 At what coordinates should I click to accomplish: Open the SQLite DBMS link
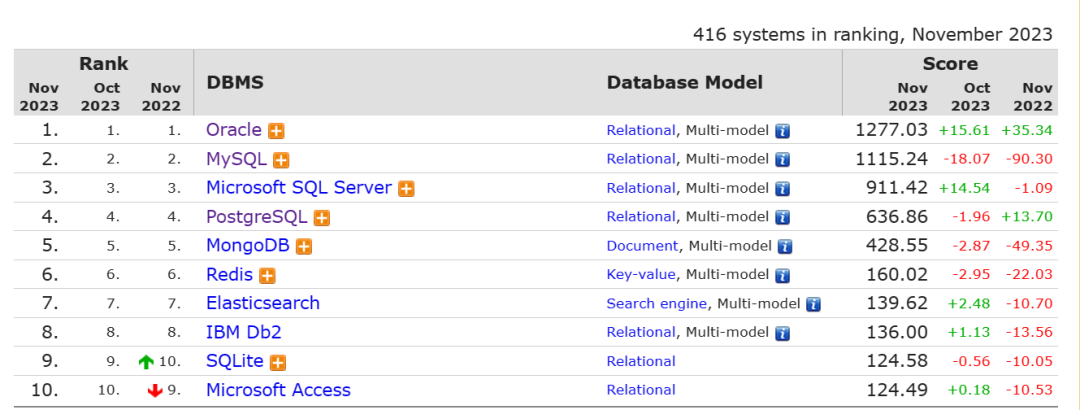(235, 361)
